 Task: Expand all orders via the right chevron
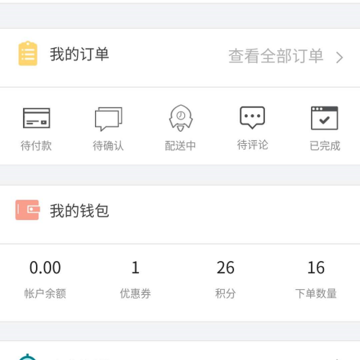click(x=339, y=57)
